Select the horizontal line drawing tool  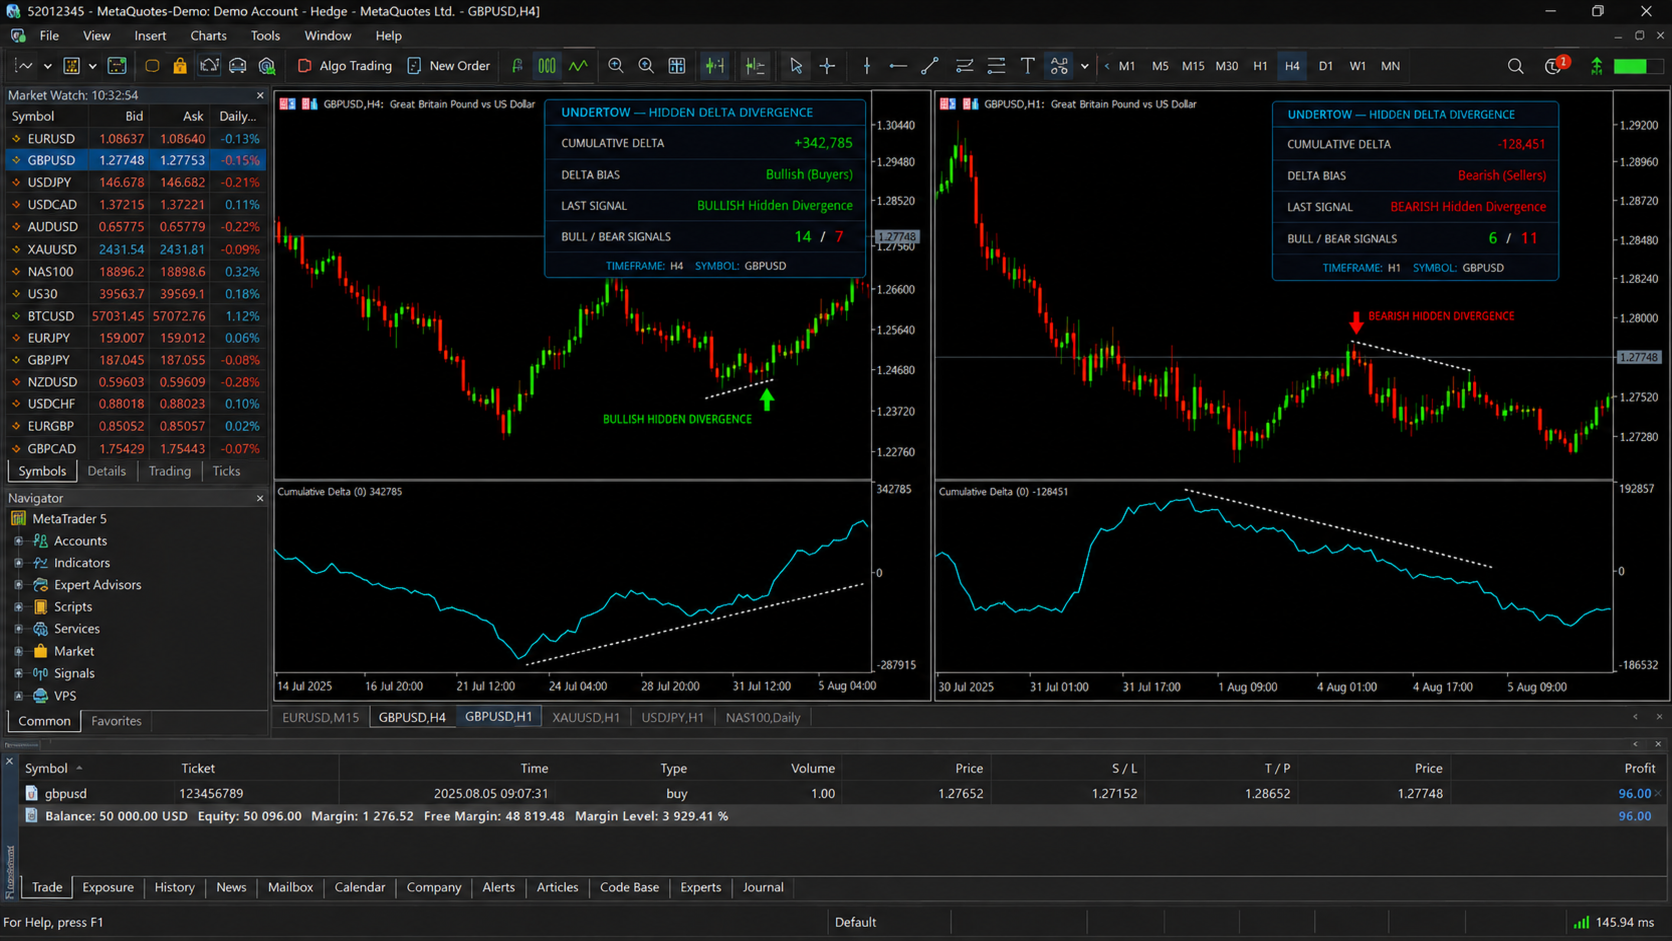pos(898,66)
